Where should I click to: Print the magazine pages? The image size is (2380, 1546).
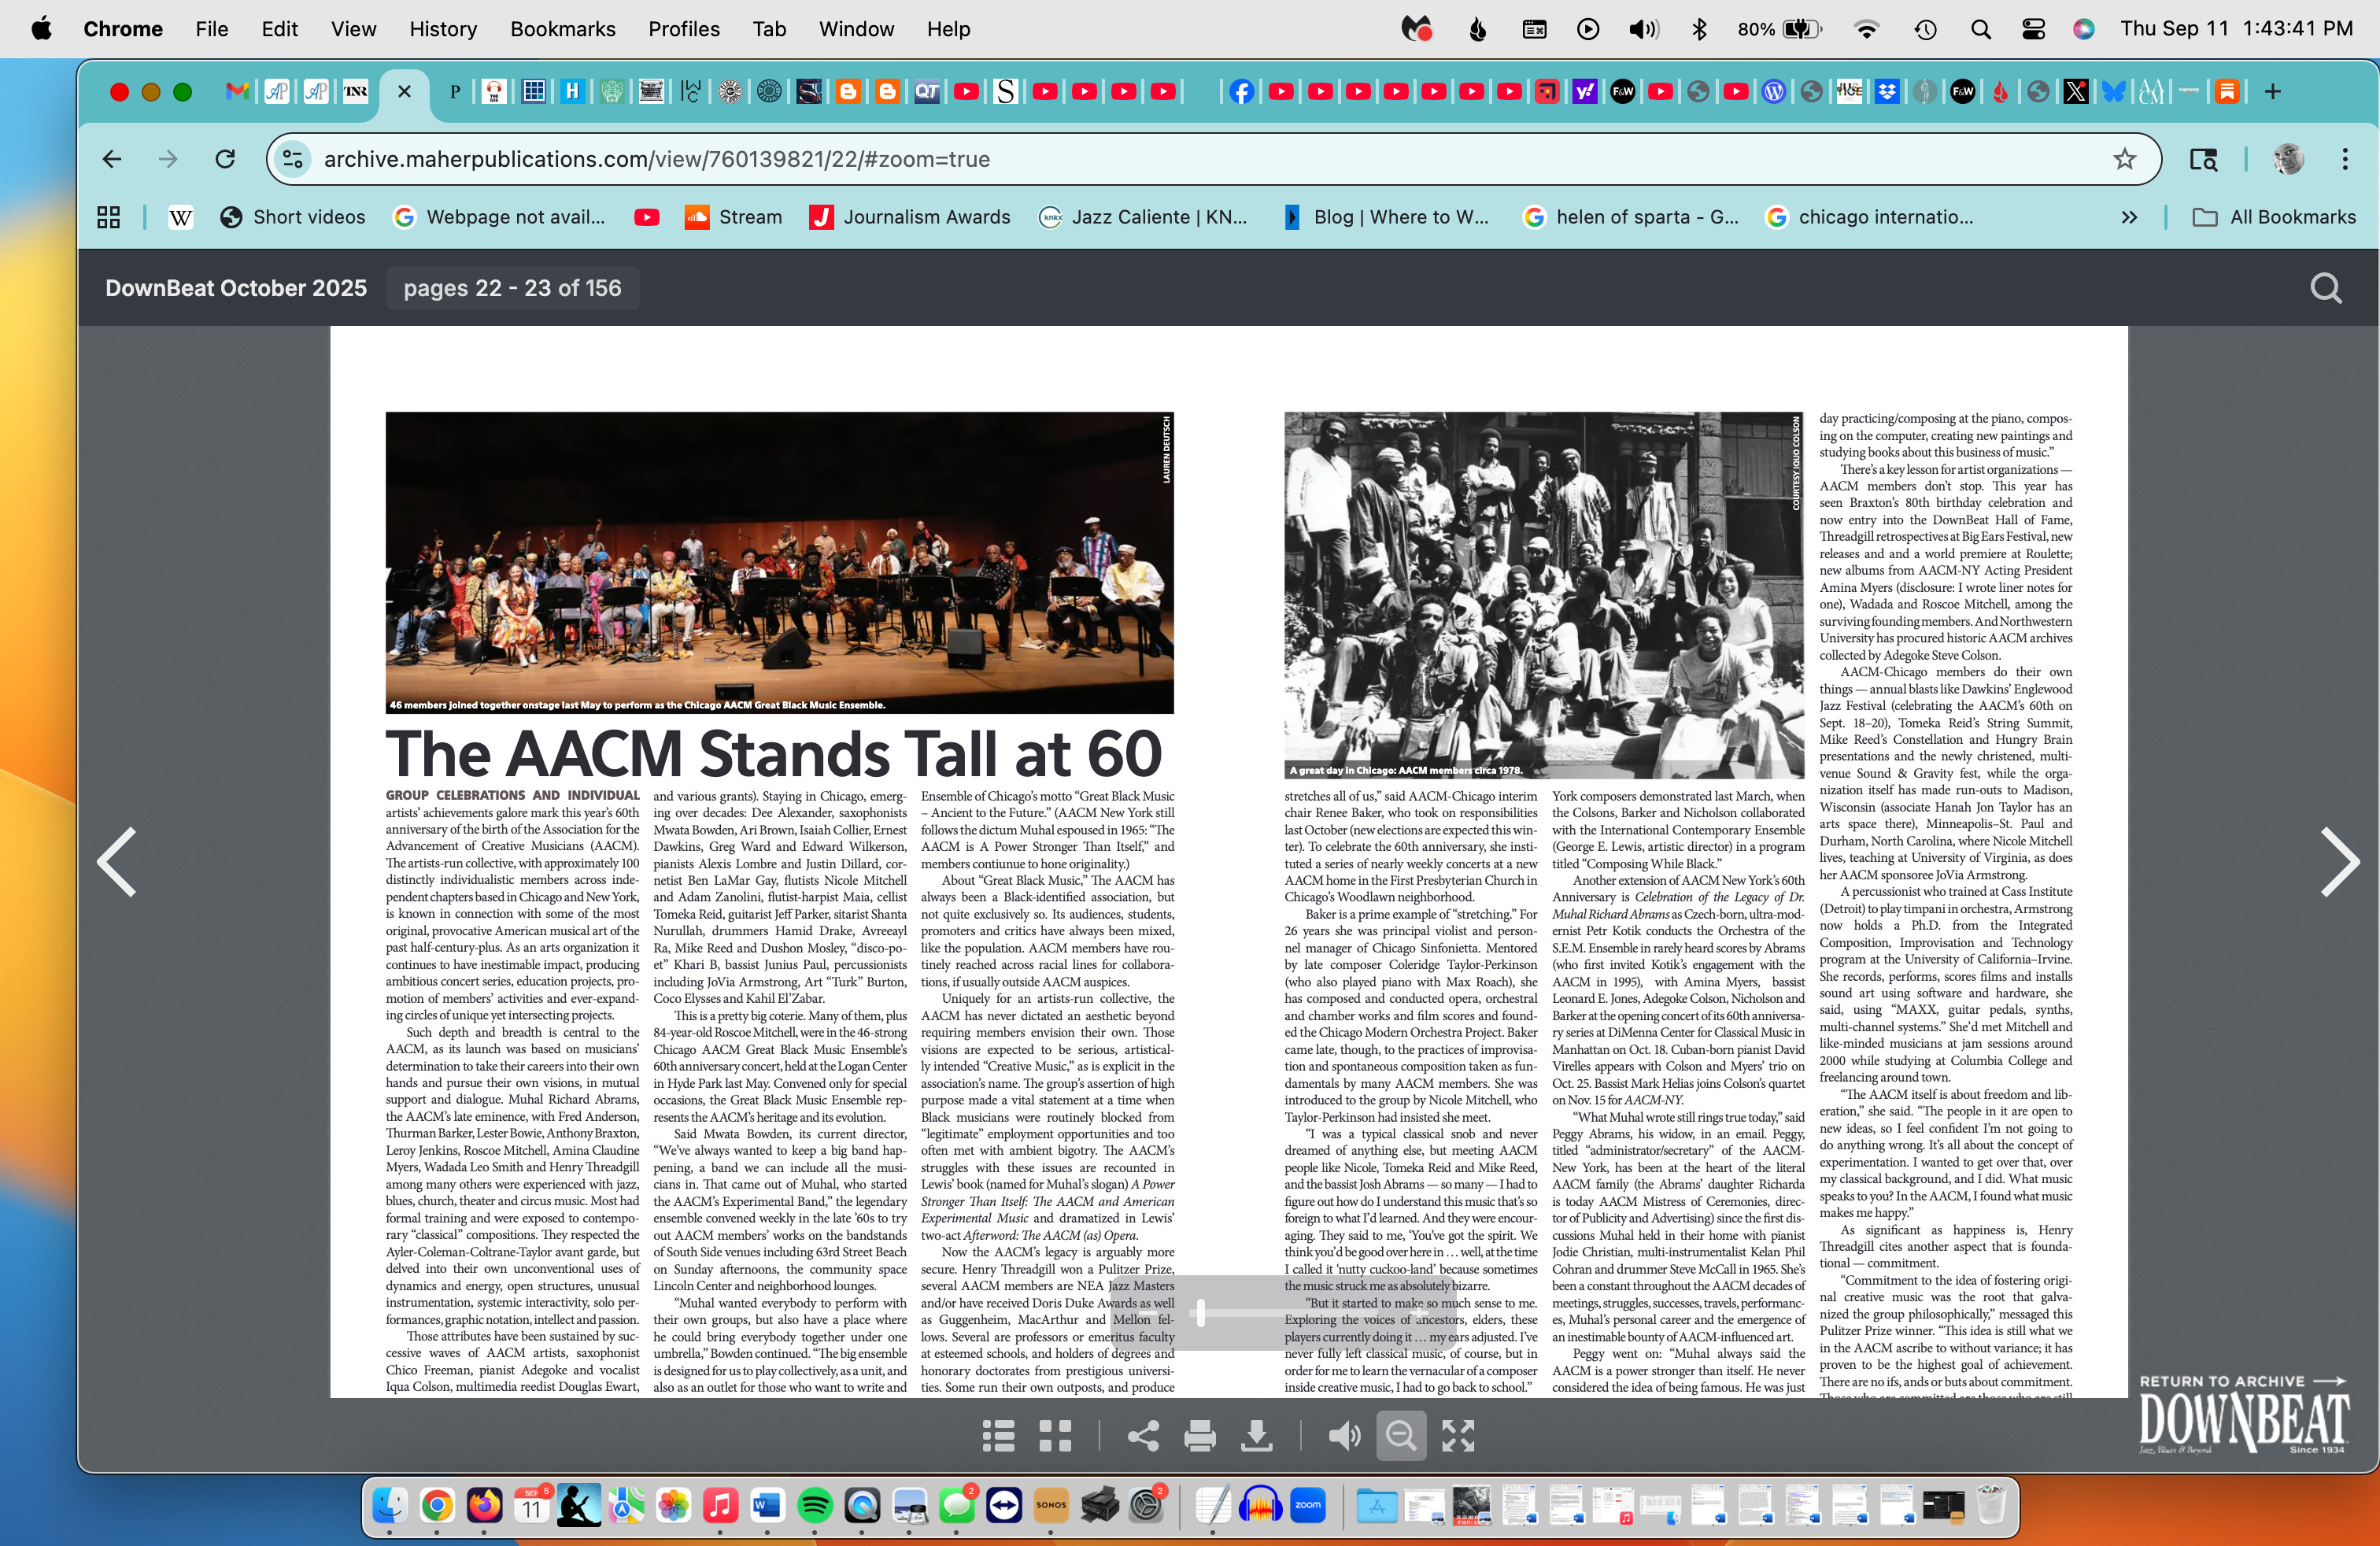[1199, 1436]
